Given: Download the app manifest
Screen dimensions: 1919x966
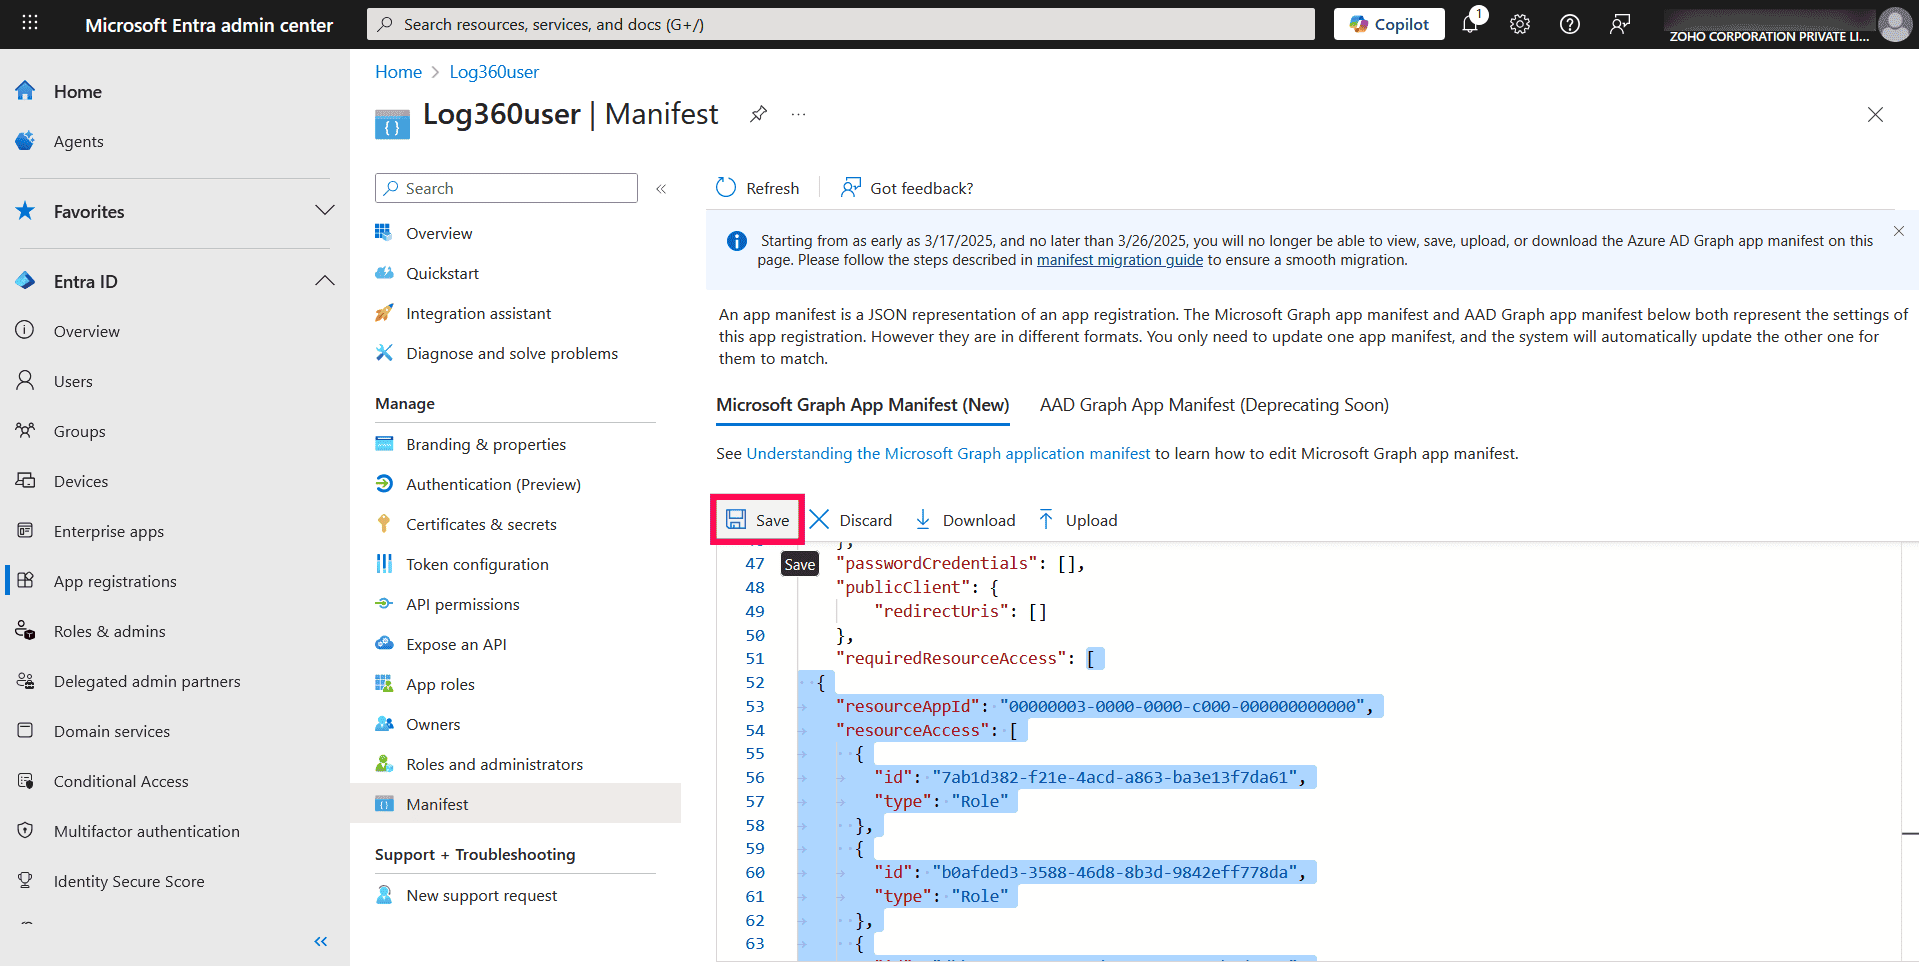Looking at the screenshot, I should [964, 519].
